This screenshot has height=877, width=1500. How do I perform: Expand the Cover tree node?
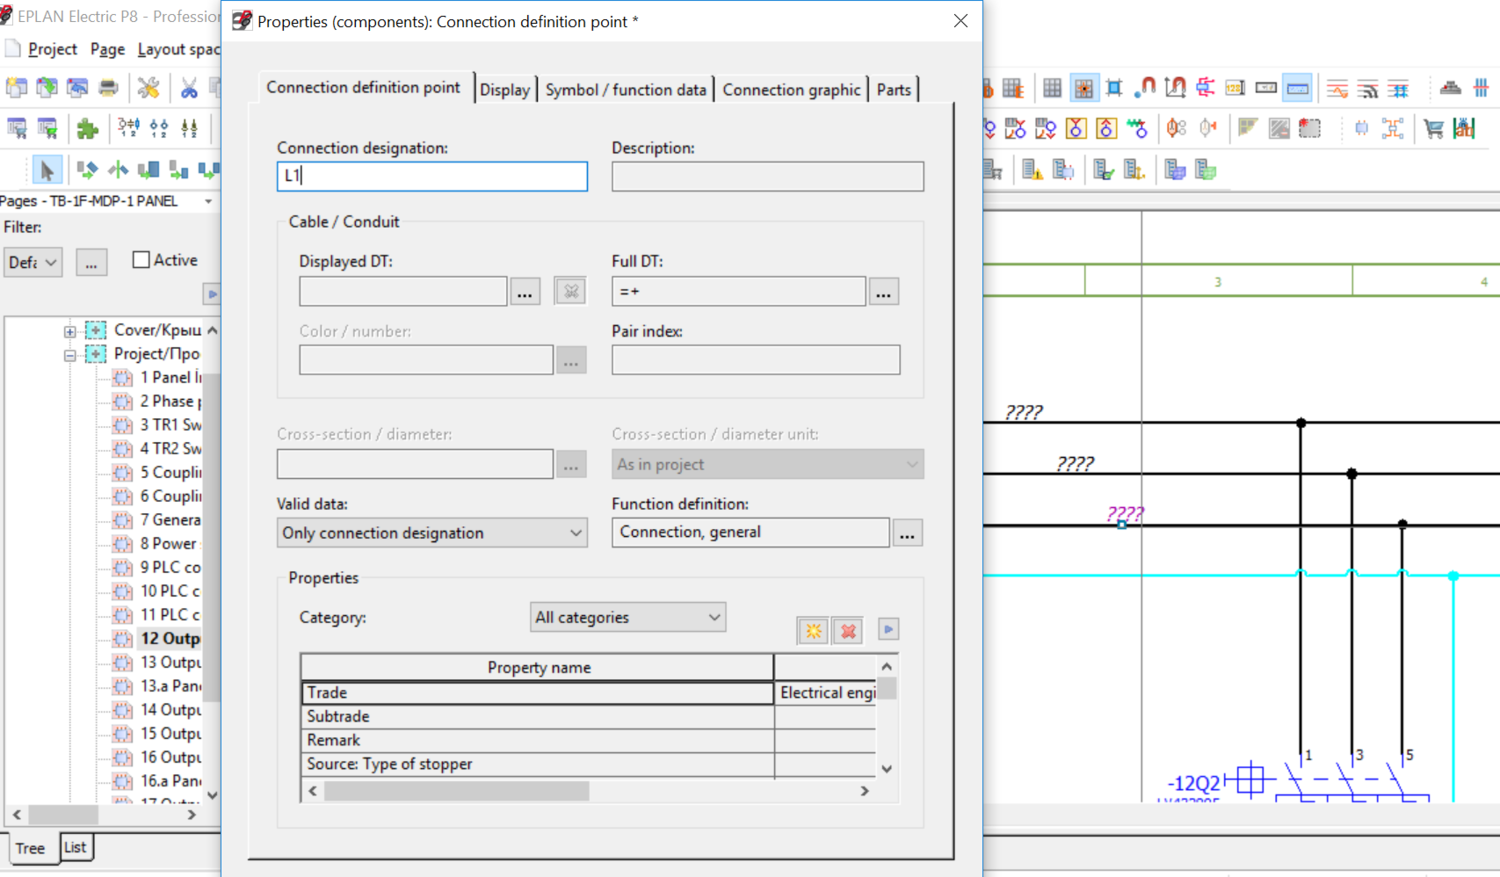[x=70, y=330]
